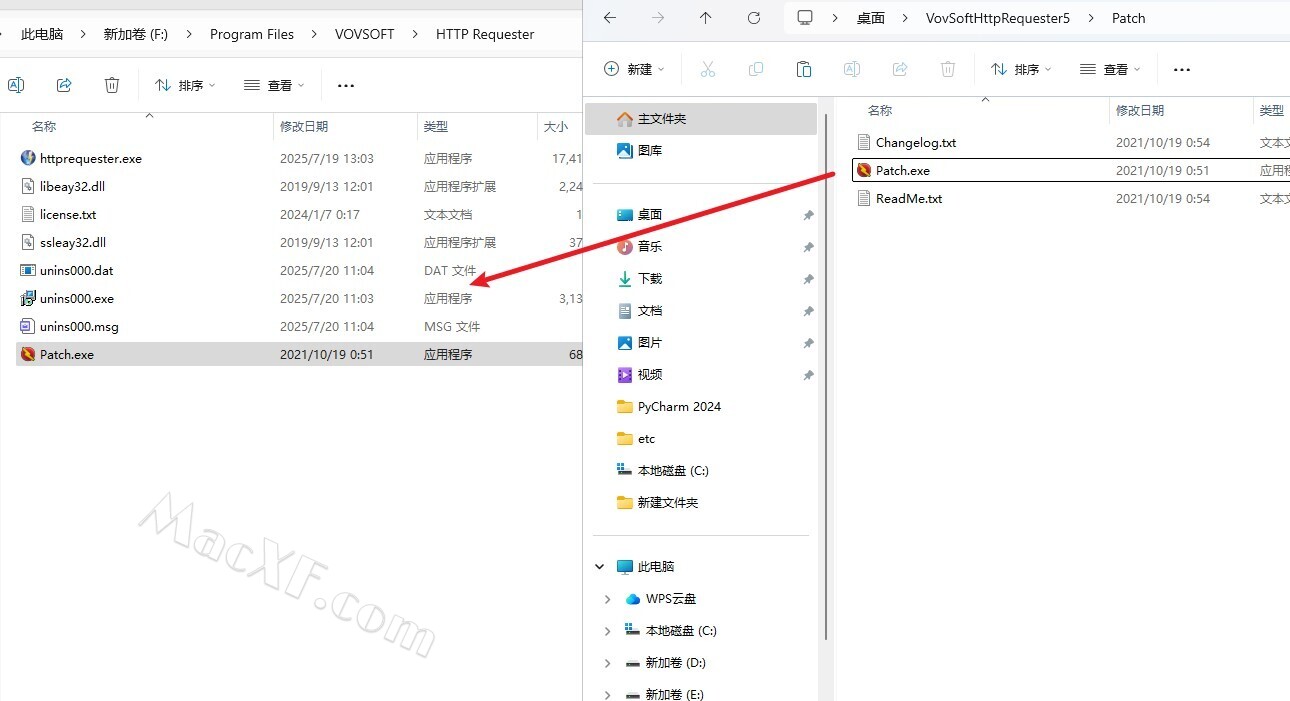This screenshot has width=1290, height=701.
Task: Expand 本地磁盘 (C:) under 此电脑
Action: click(x=607, y=630)
